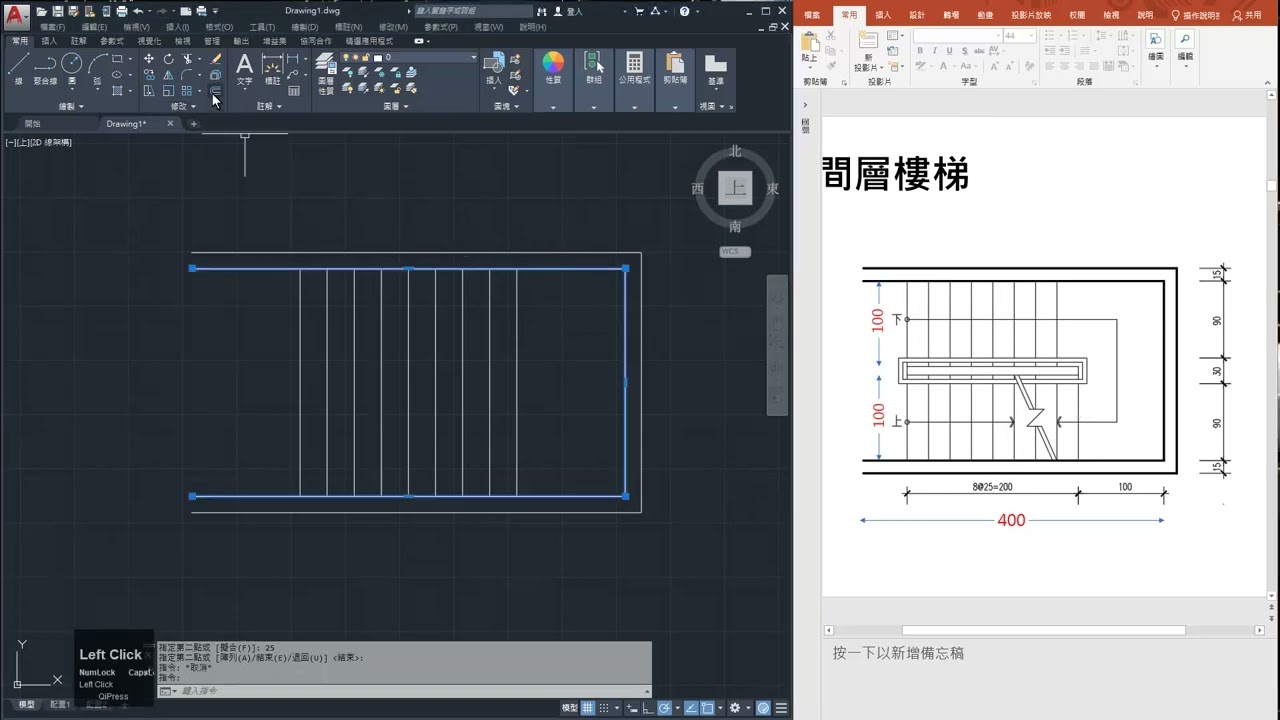The width and height of the screenshot is (1280, 720).
Task: Click 操作說明搜尋 tell-me box in PowerPoint
Action: click(1196, 16)
